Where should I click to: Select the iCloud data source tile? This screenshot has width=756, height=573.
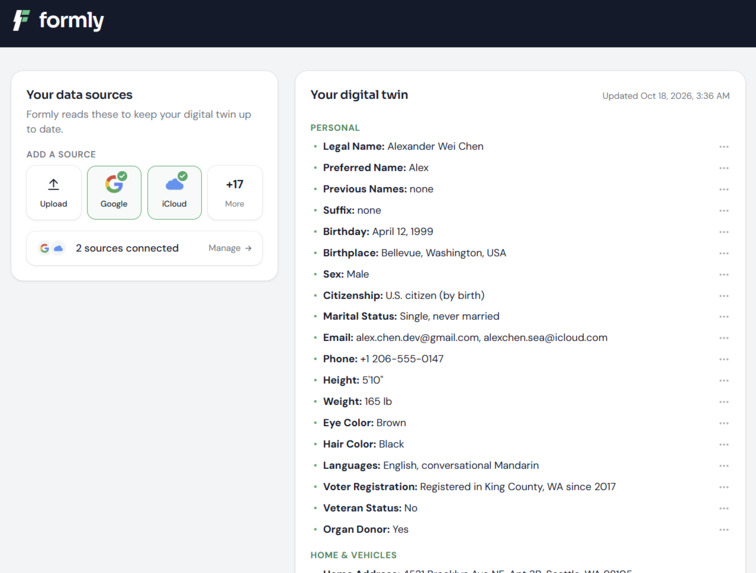tap(175, 192)
